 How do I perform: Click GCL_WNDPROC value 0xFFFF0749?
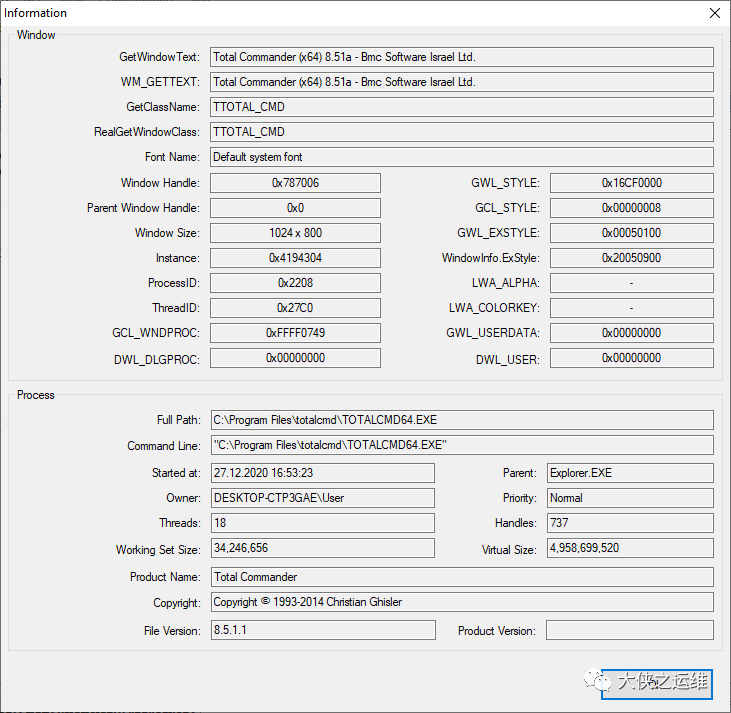pyautogui.click(x=295, y=333)
